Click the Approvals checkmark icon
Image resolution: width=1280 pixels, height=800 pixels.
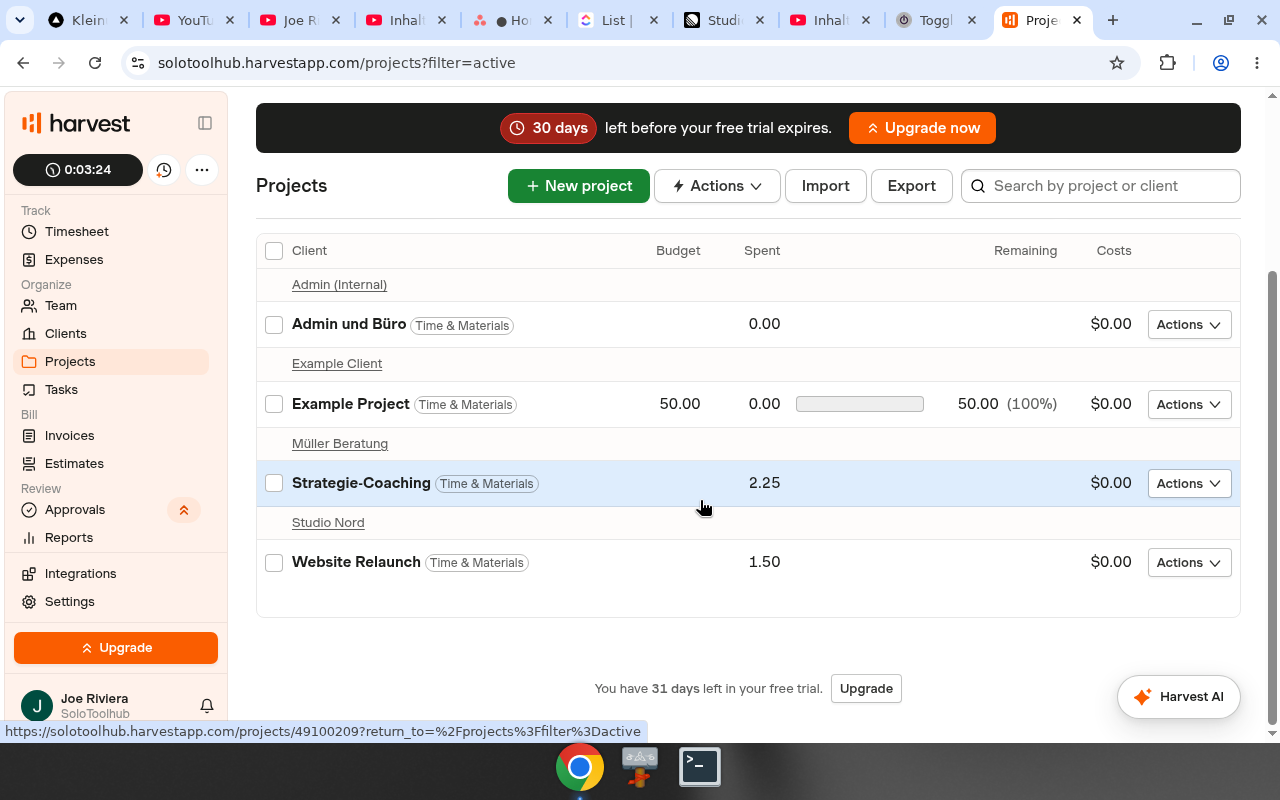[x=29, y=510]
